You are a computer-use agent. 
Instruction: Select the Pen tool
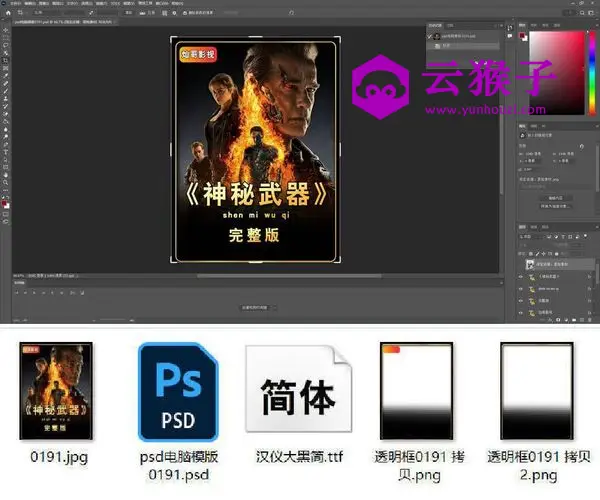6,145
